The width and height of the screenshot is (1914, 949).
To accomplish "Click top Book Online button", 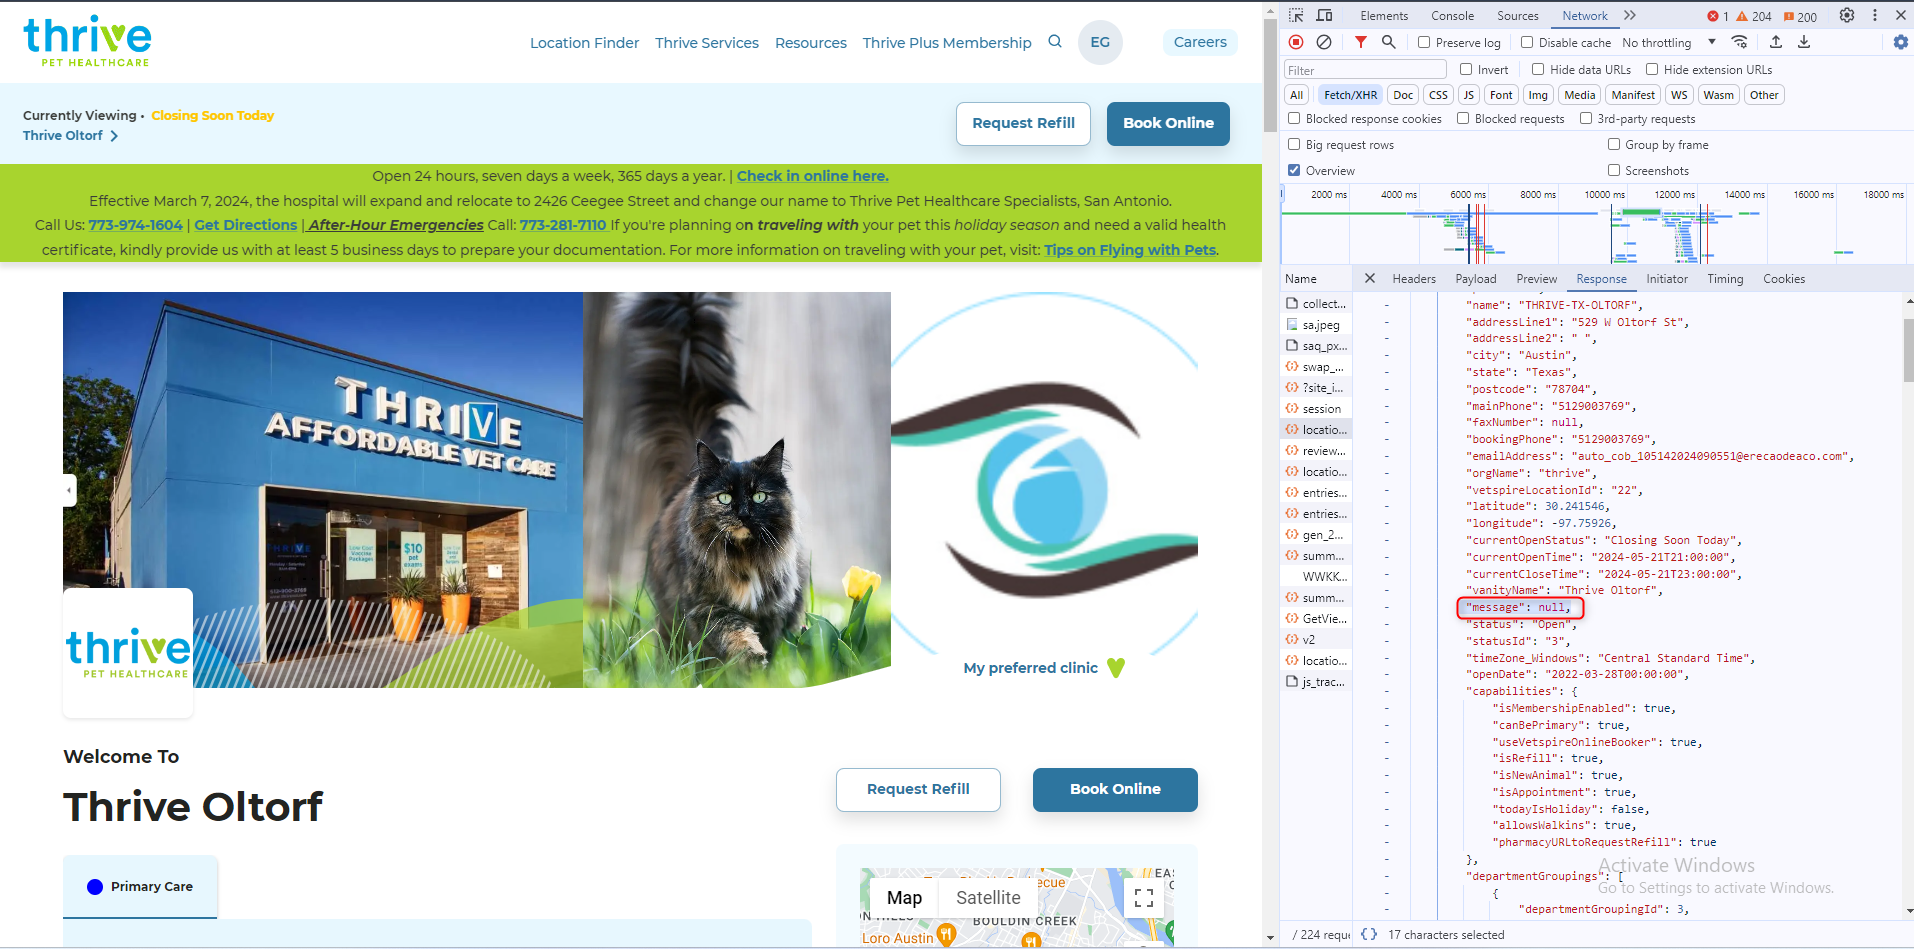I will point(1168,123).
